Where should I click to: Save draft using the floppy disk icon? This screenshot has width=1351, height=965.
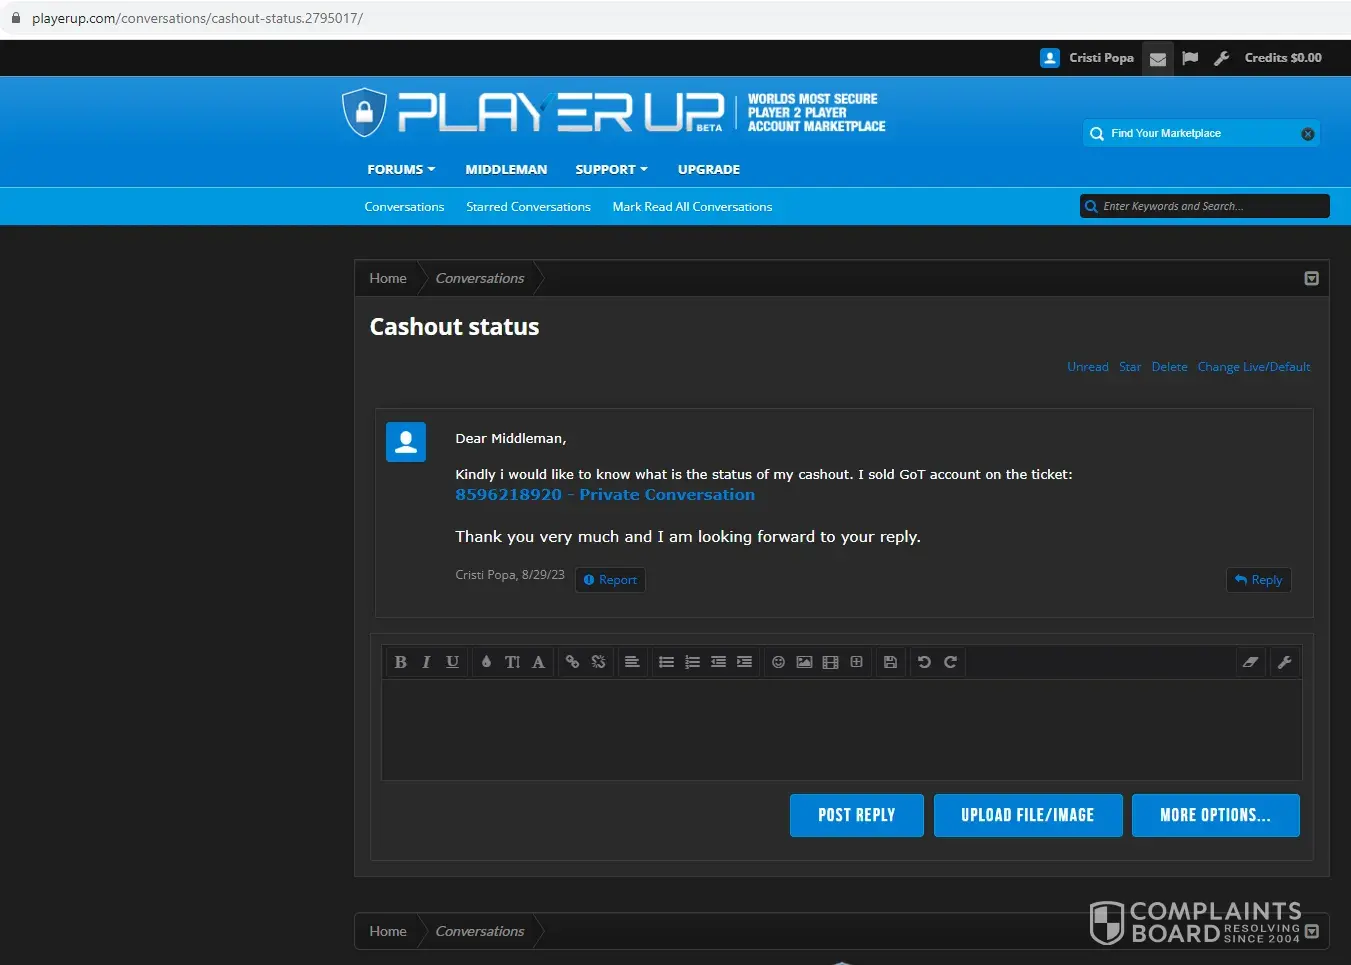click(x=890, y=662)
